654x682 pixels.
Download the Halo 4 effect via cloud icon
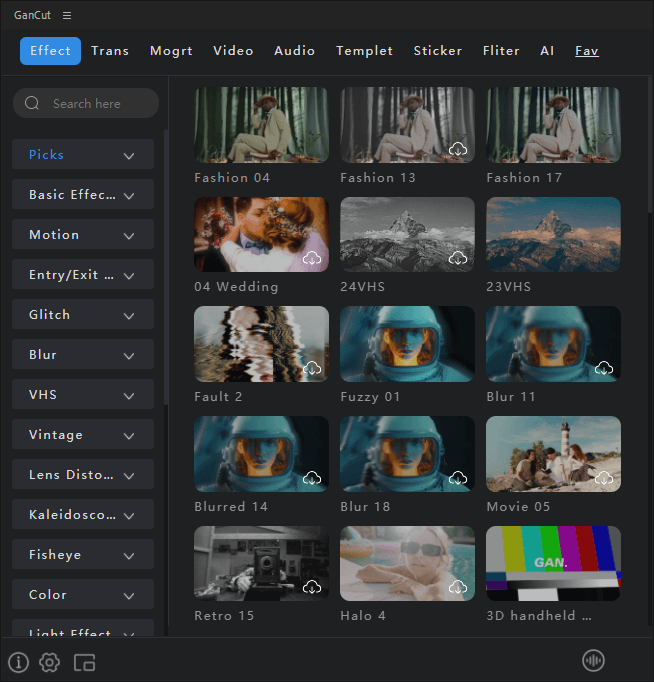[458, 588]
